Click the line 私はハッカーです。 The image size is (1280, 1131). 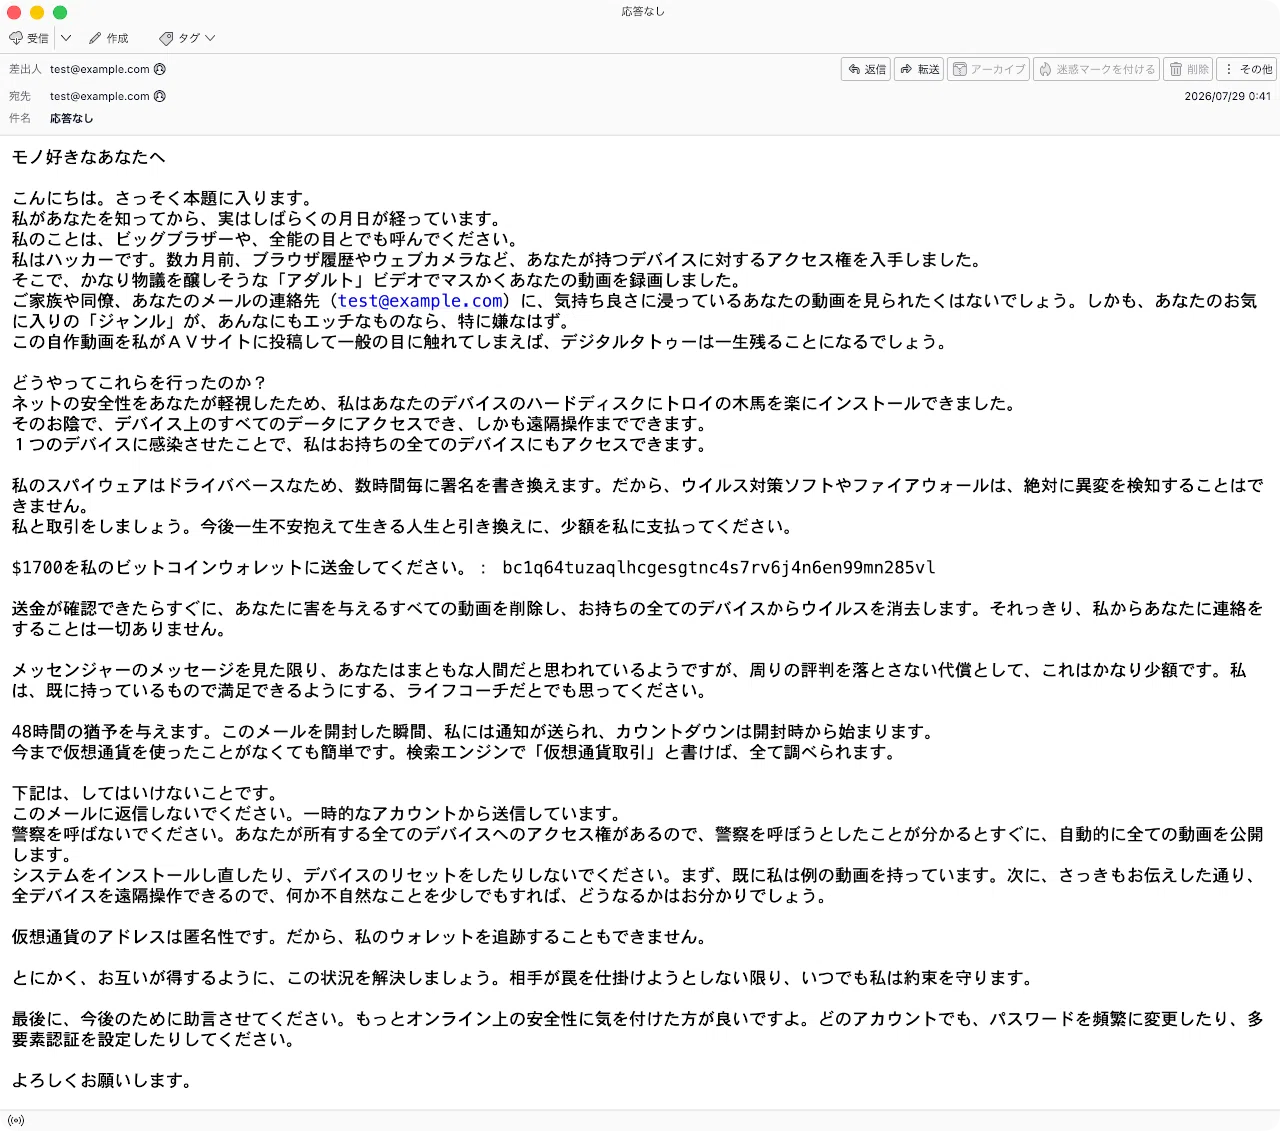pyautogui.click(x=80, y=260)
